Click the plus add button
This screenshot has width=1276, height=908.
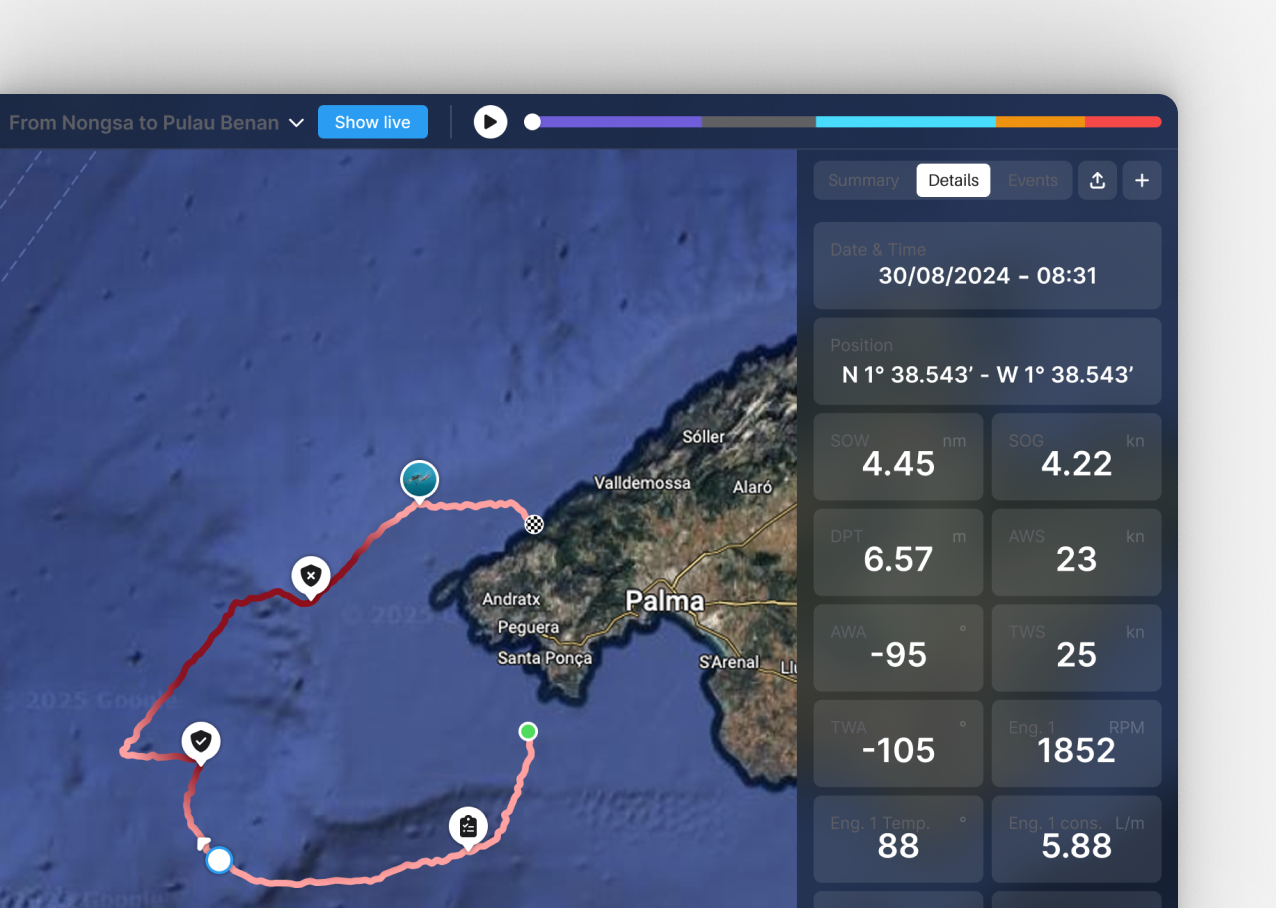tap(1142, 180)
